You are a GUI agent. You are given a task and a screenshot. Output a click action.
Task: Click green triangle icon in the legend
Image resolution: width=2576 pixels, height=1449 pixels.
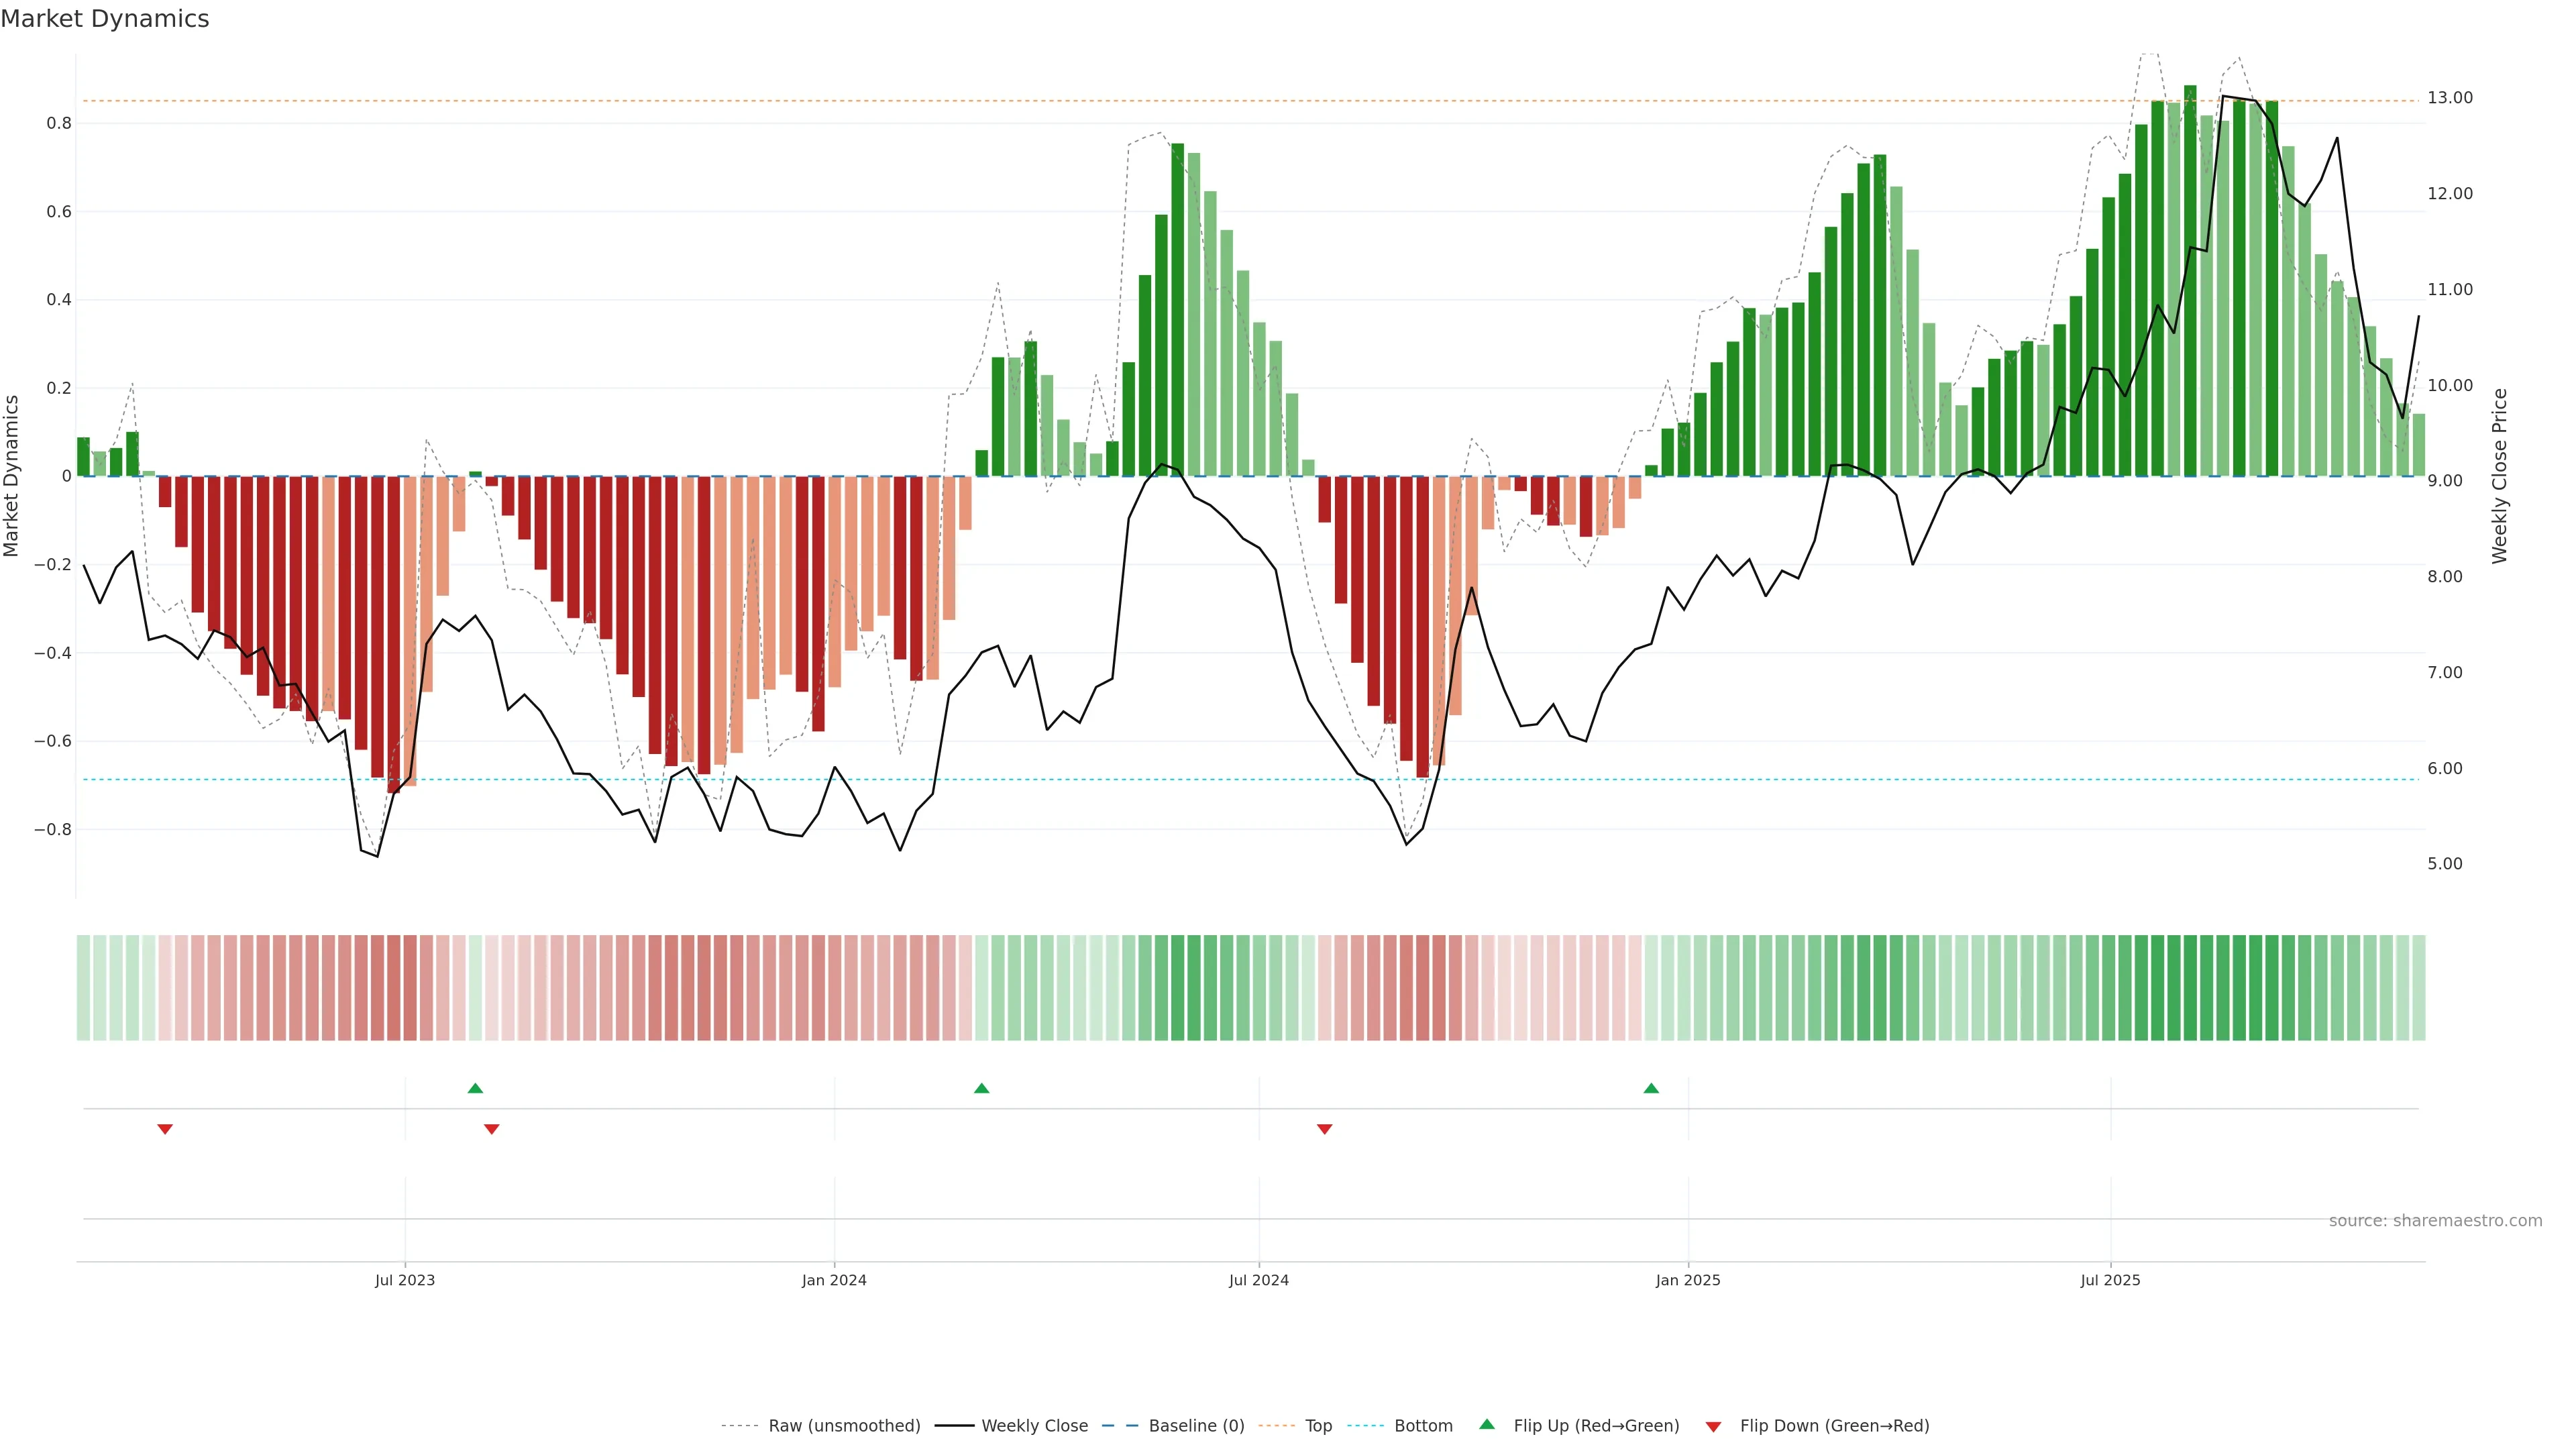[x=1487, y=1424]
